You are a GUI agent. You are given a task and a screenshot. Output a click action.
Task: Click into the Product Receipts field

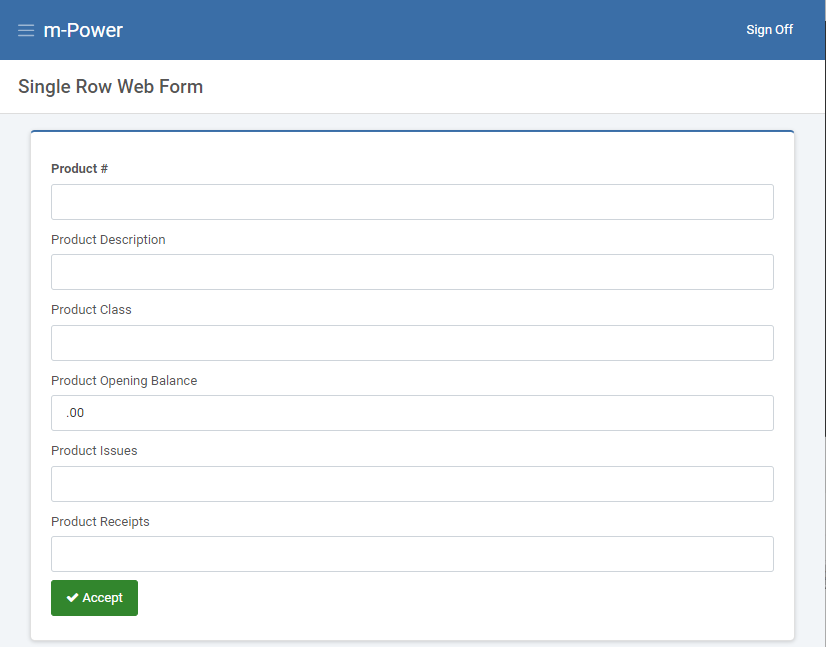[x=412, y=554]
